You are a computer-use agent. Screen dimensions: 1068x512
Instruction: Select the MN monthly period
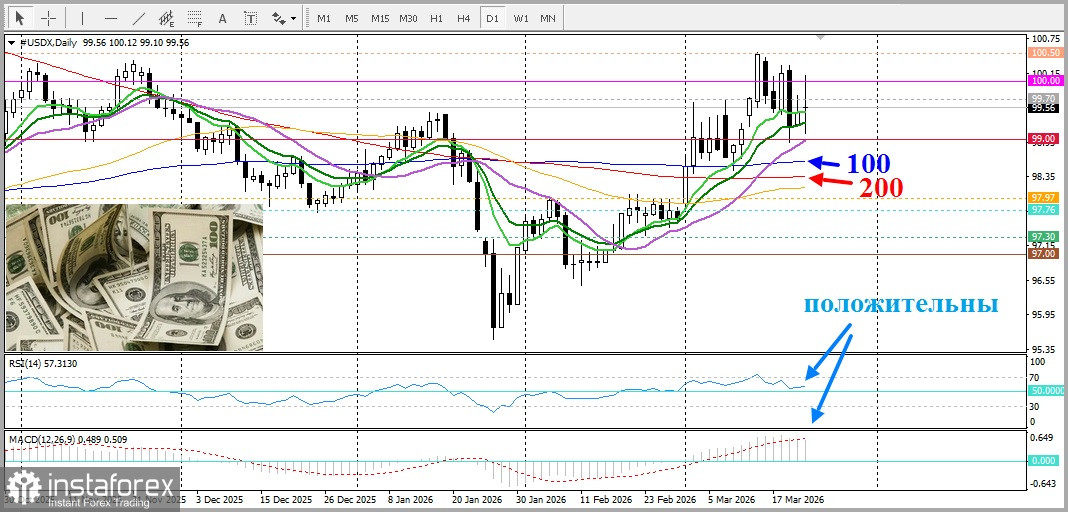[x=548, y=18]
